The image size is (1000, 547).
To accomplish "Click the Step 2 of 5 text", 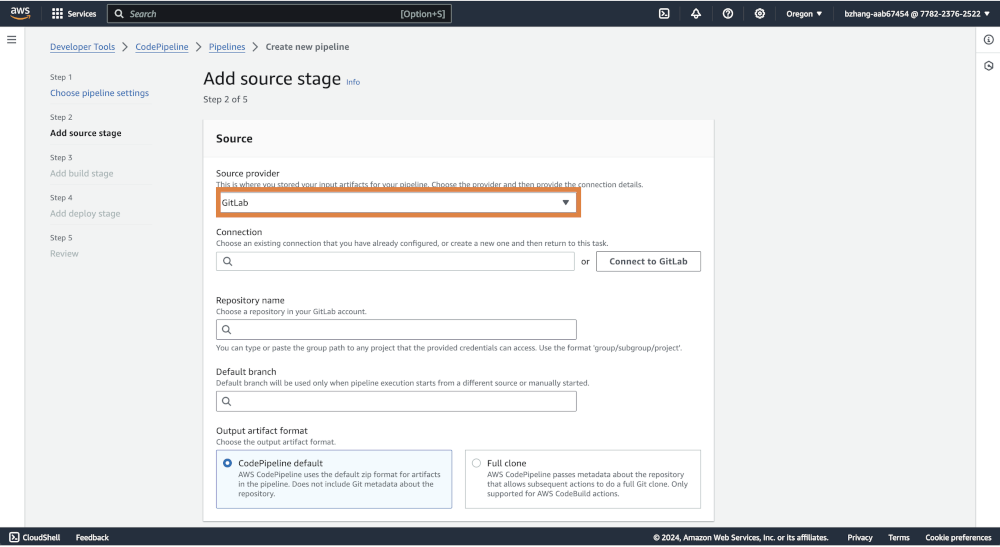I will (x=225, y=99).
